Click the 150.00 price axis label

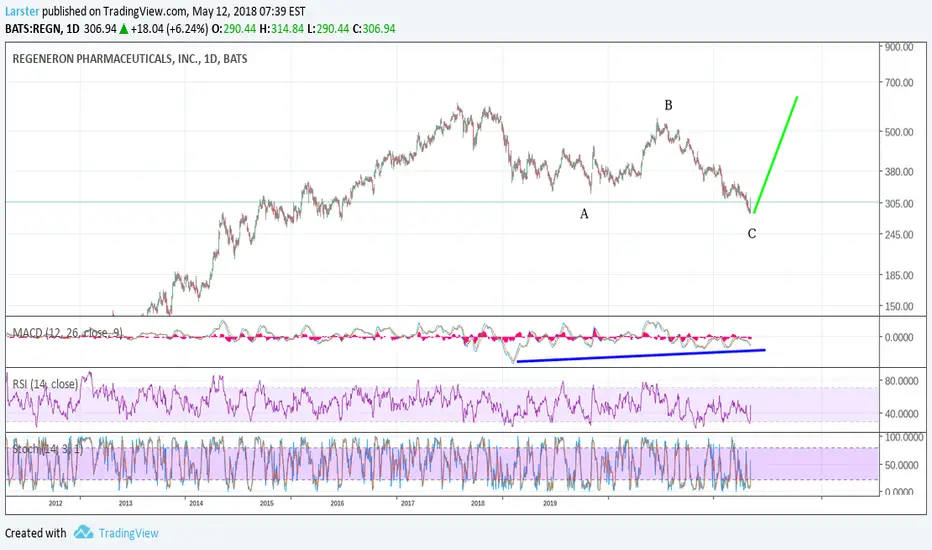899,306
